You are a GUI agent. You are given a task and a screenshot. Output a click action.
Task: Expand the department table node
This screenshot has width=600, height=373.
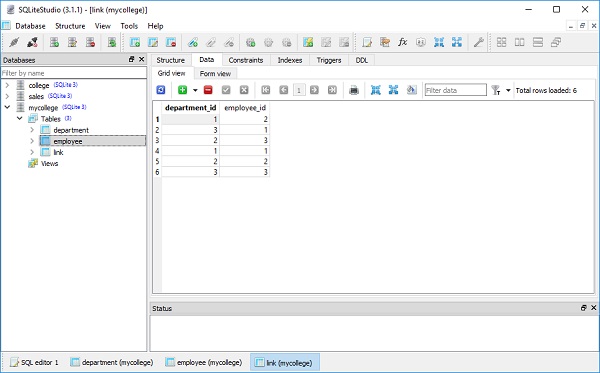click(32, 130)
